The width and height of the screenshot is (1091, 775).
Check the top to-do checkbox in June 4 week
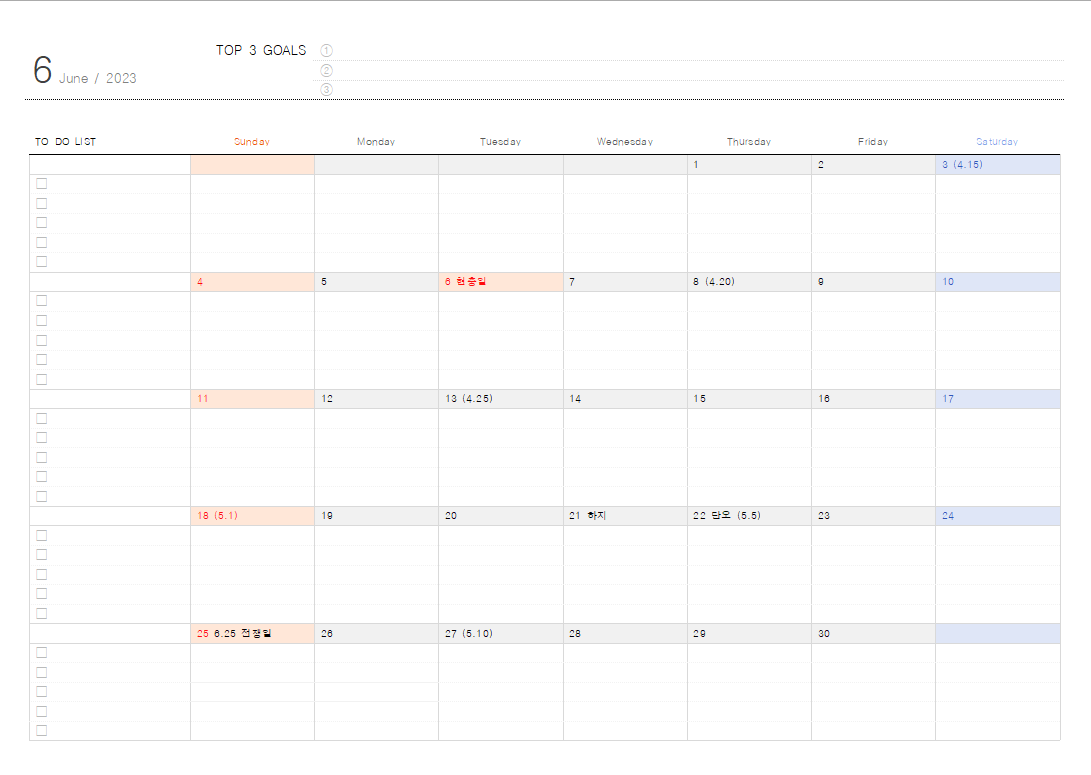[x=42, y=301]
